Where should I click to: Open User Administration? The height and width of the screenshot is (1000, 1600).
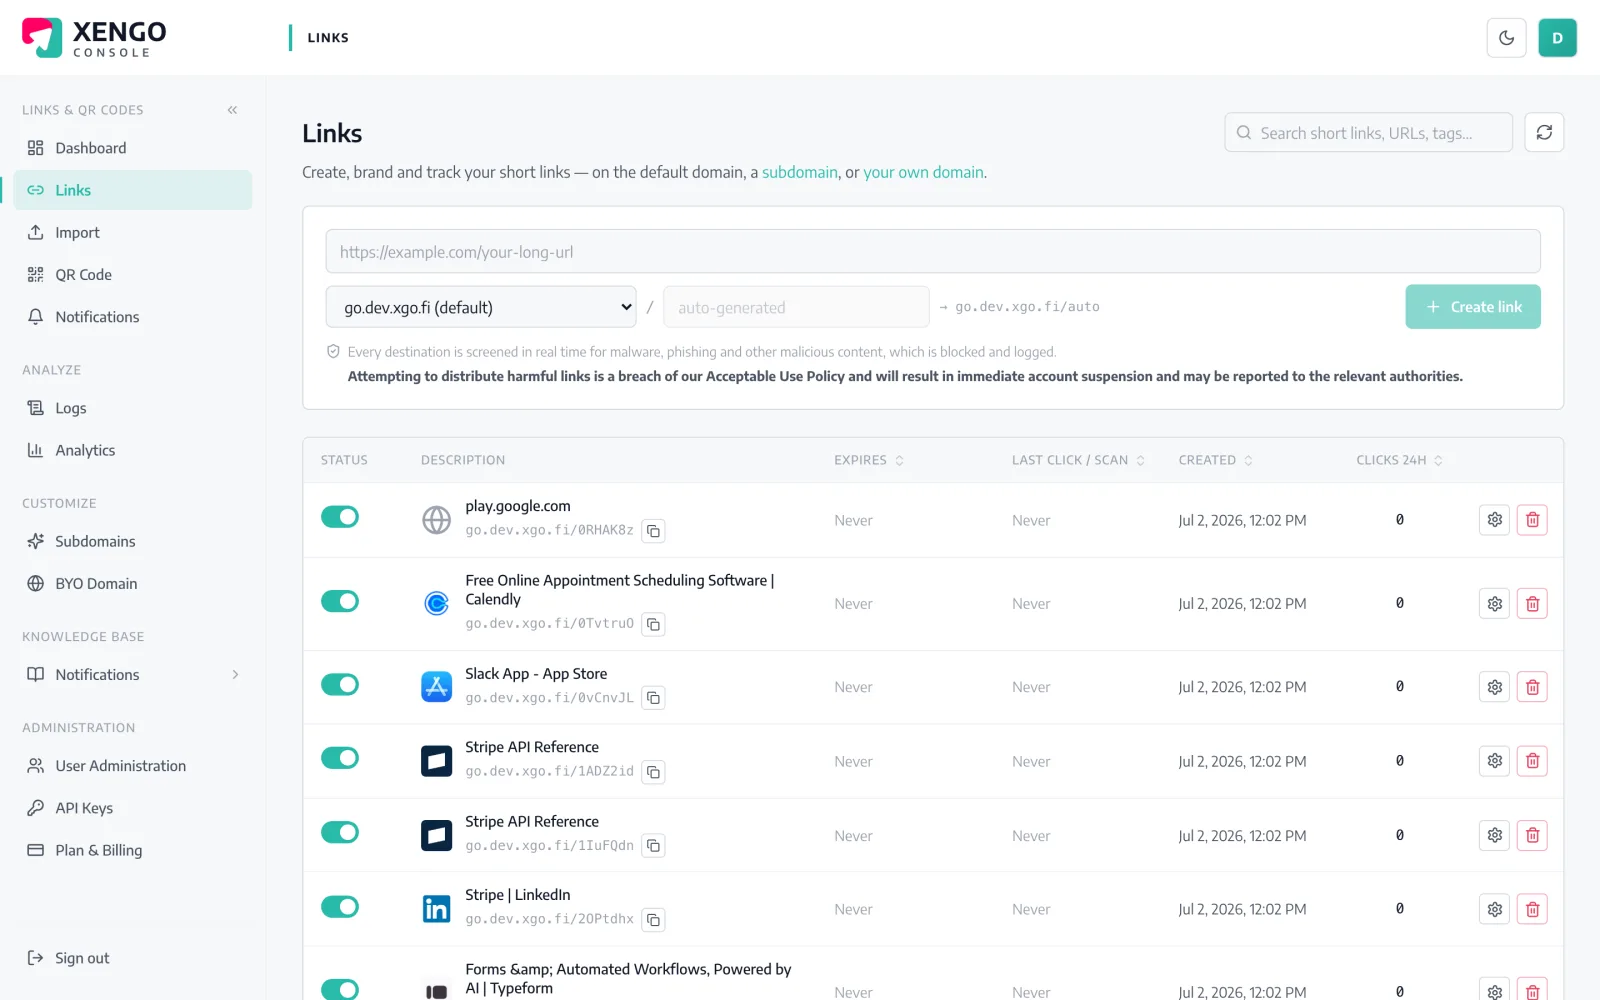[133, 766]
